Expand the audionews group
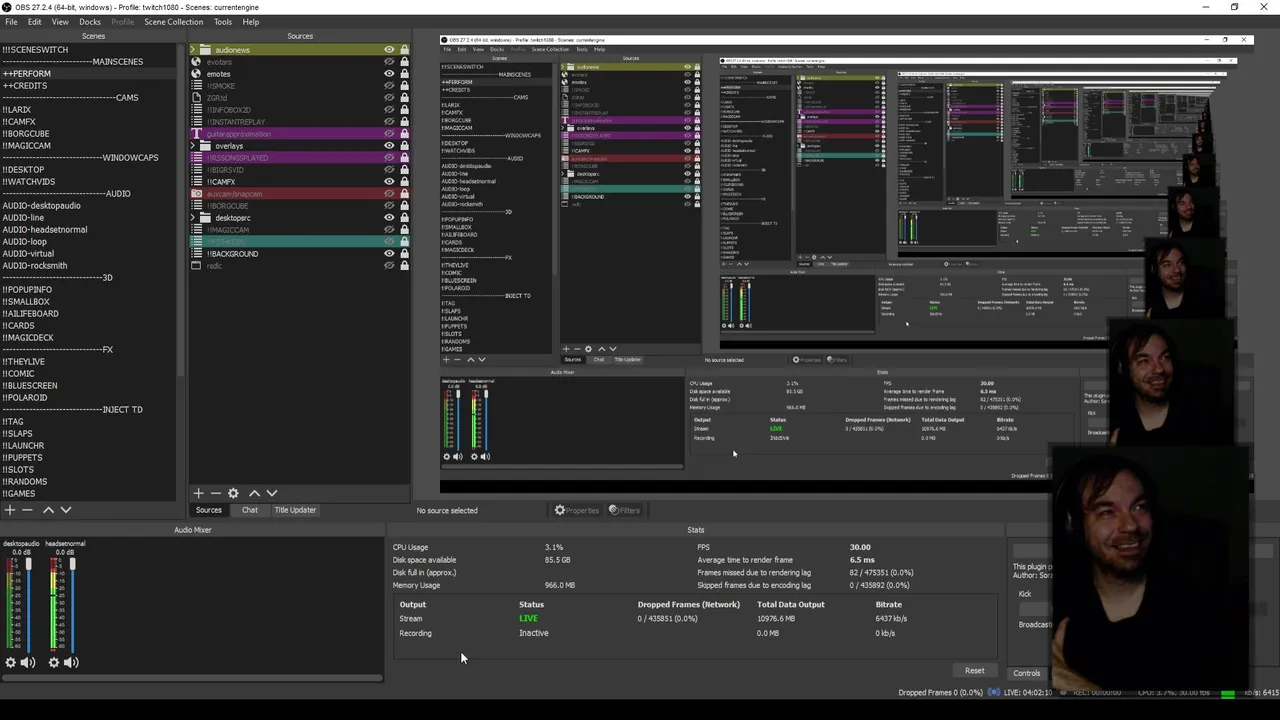 (194, 50)
